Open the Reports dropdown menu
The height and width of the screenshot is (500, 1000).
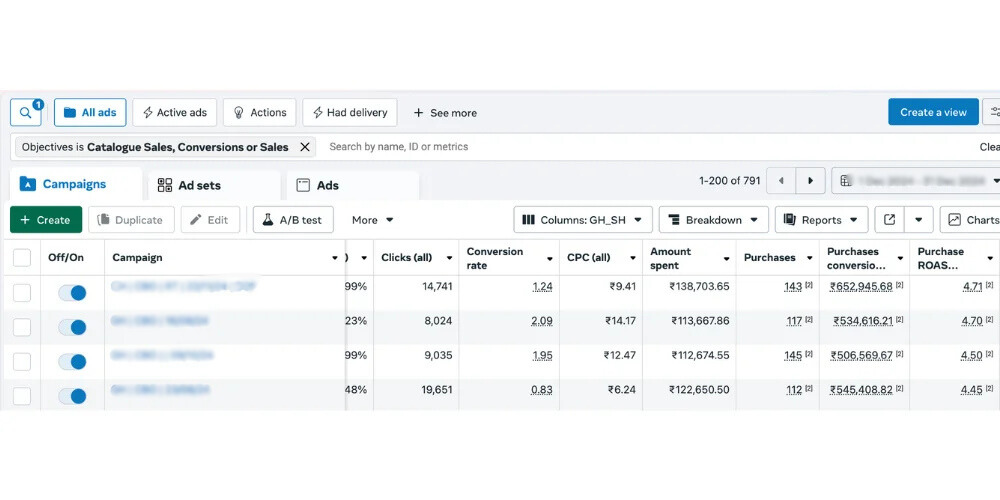point(820,220)
